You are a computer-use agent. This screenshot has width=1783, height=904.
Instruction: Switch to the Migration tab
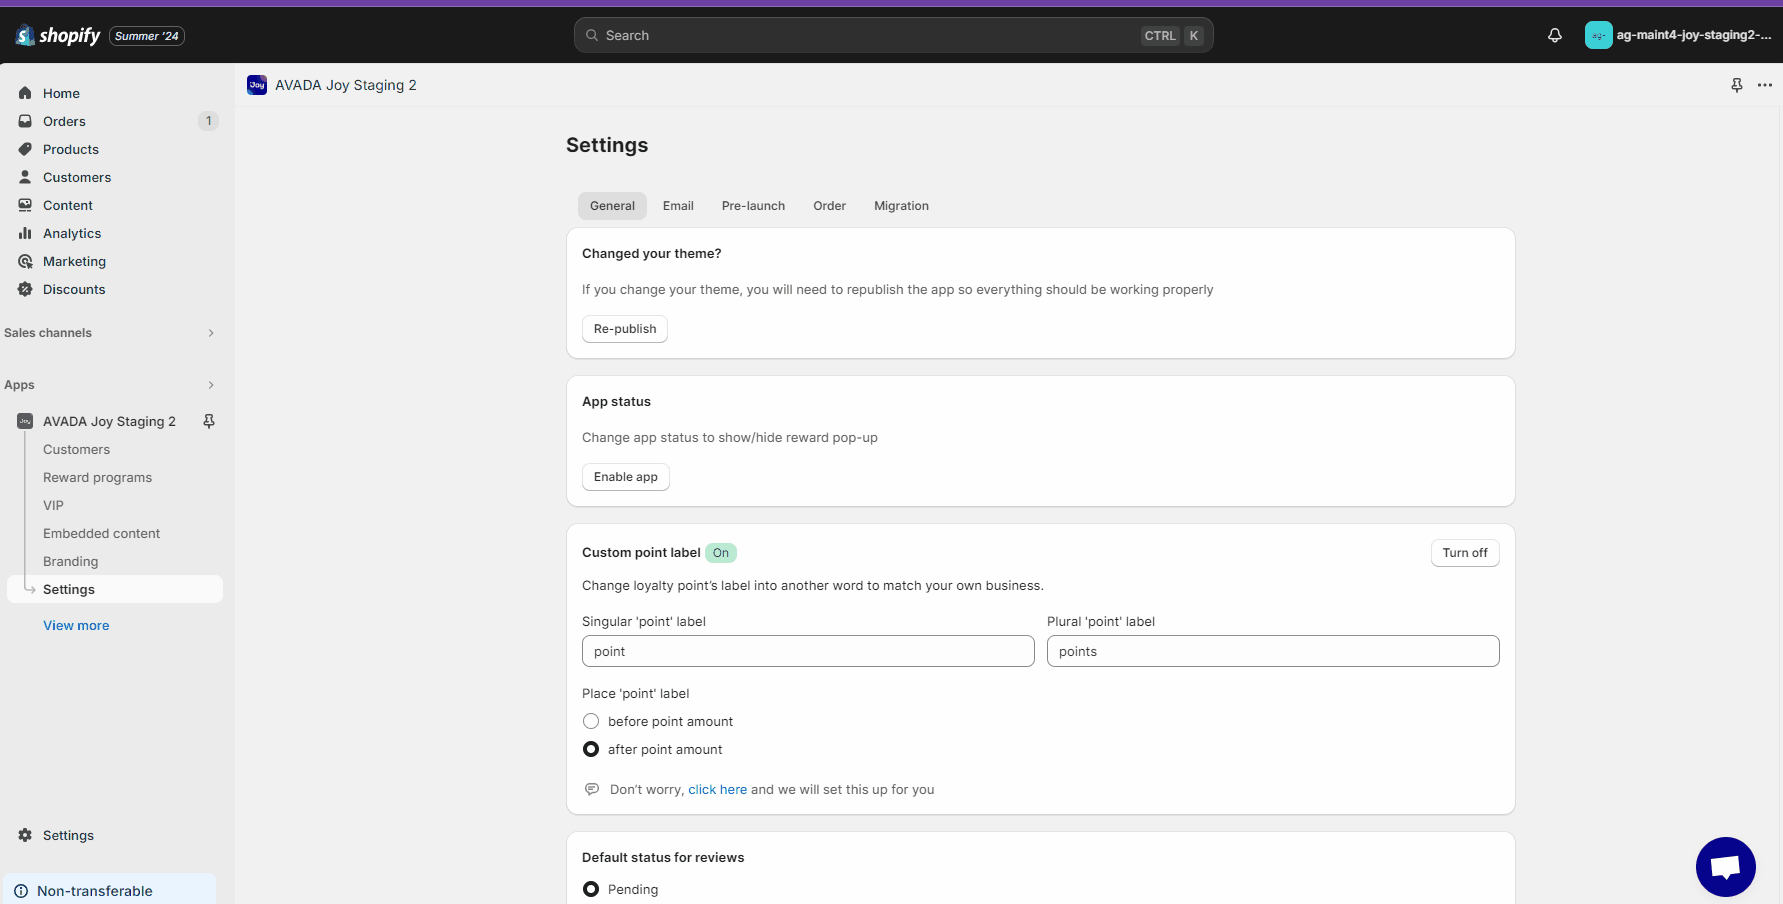[x=900, y=206]
